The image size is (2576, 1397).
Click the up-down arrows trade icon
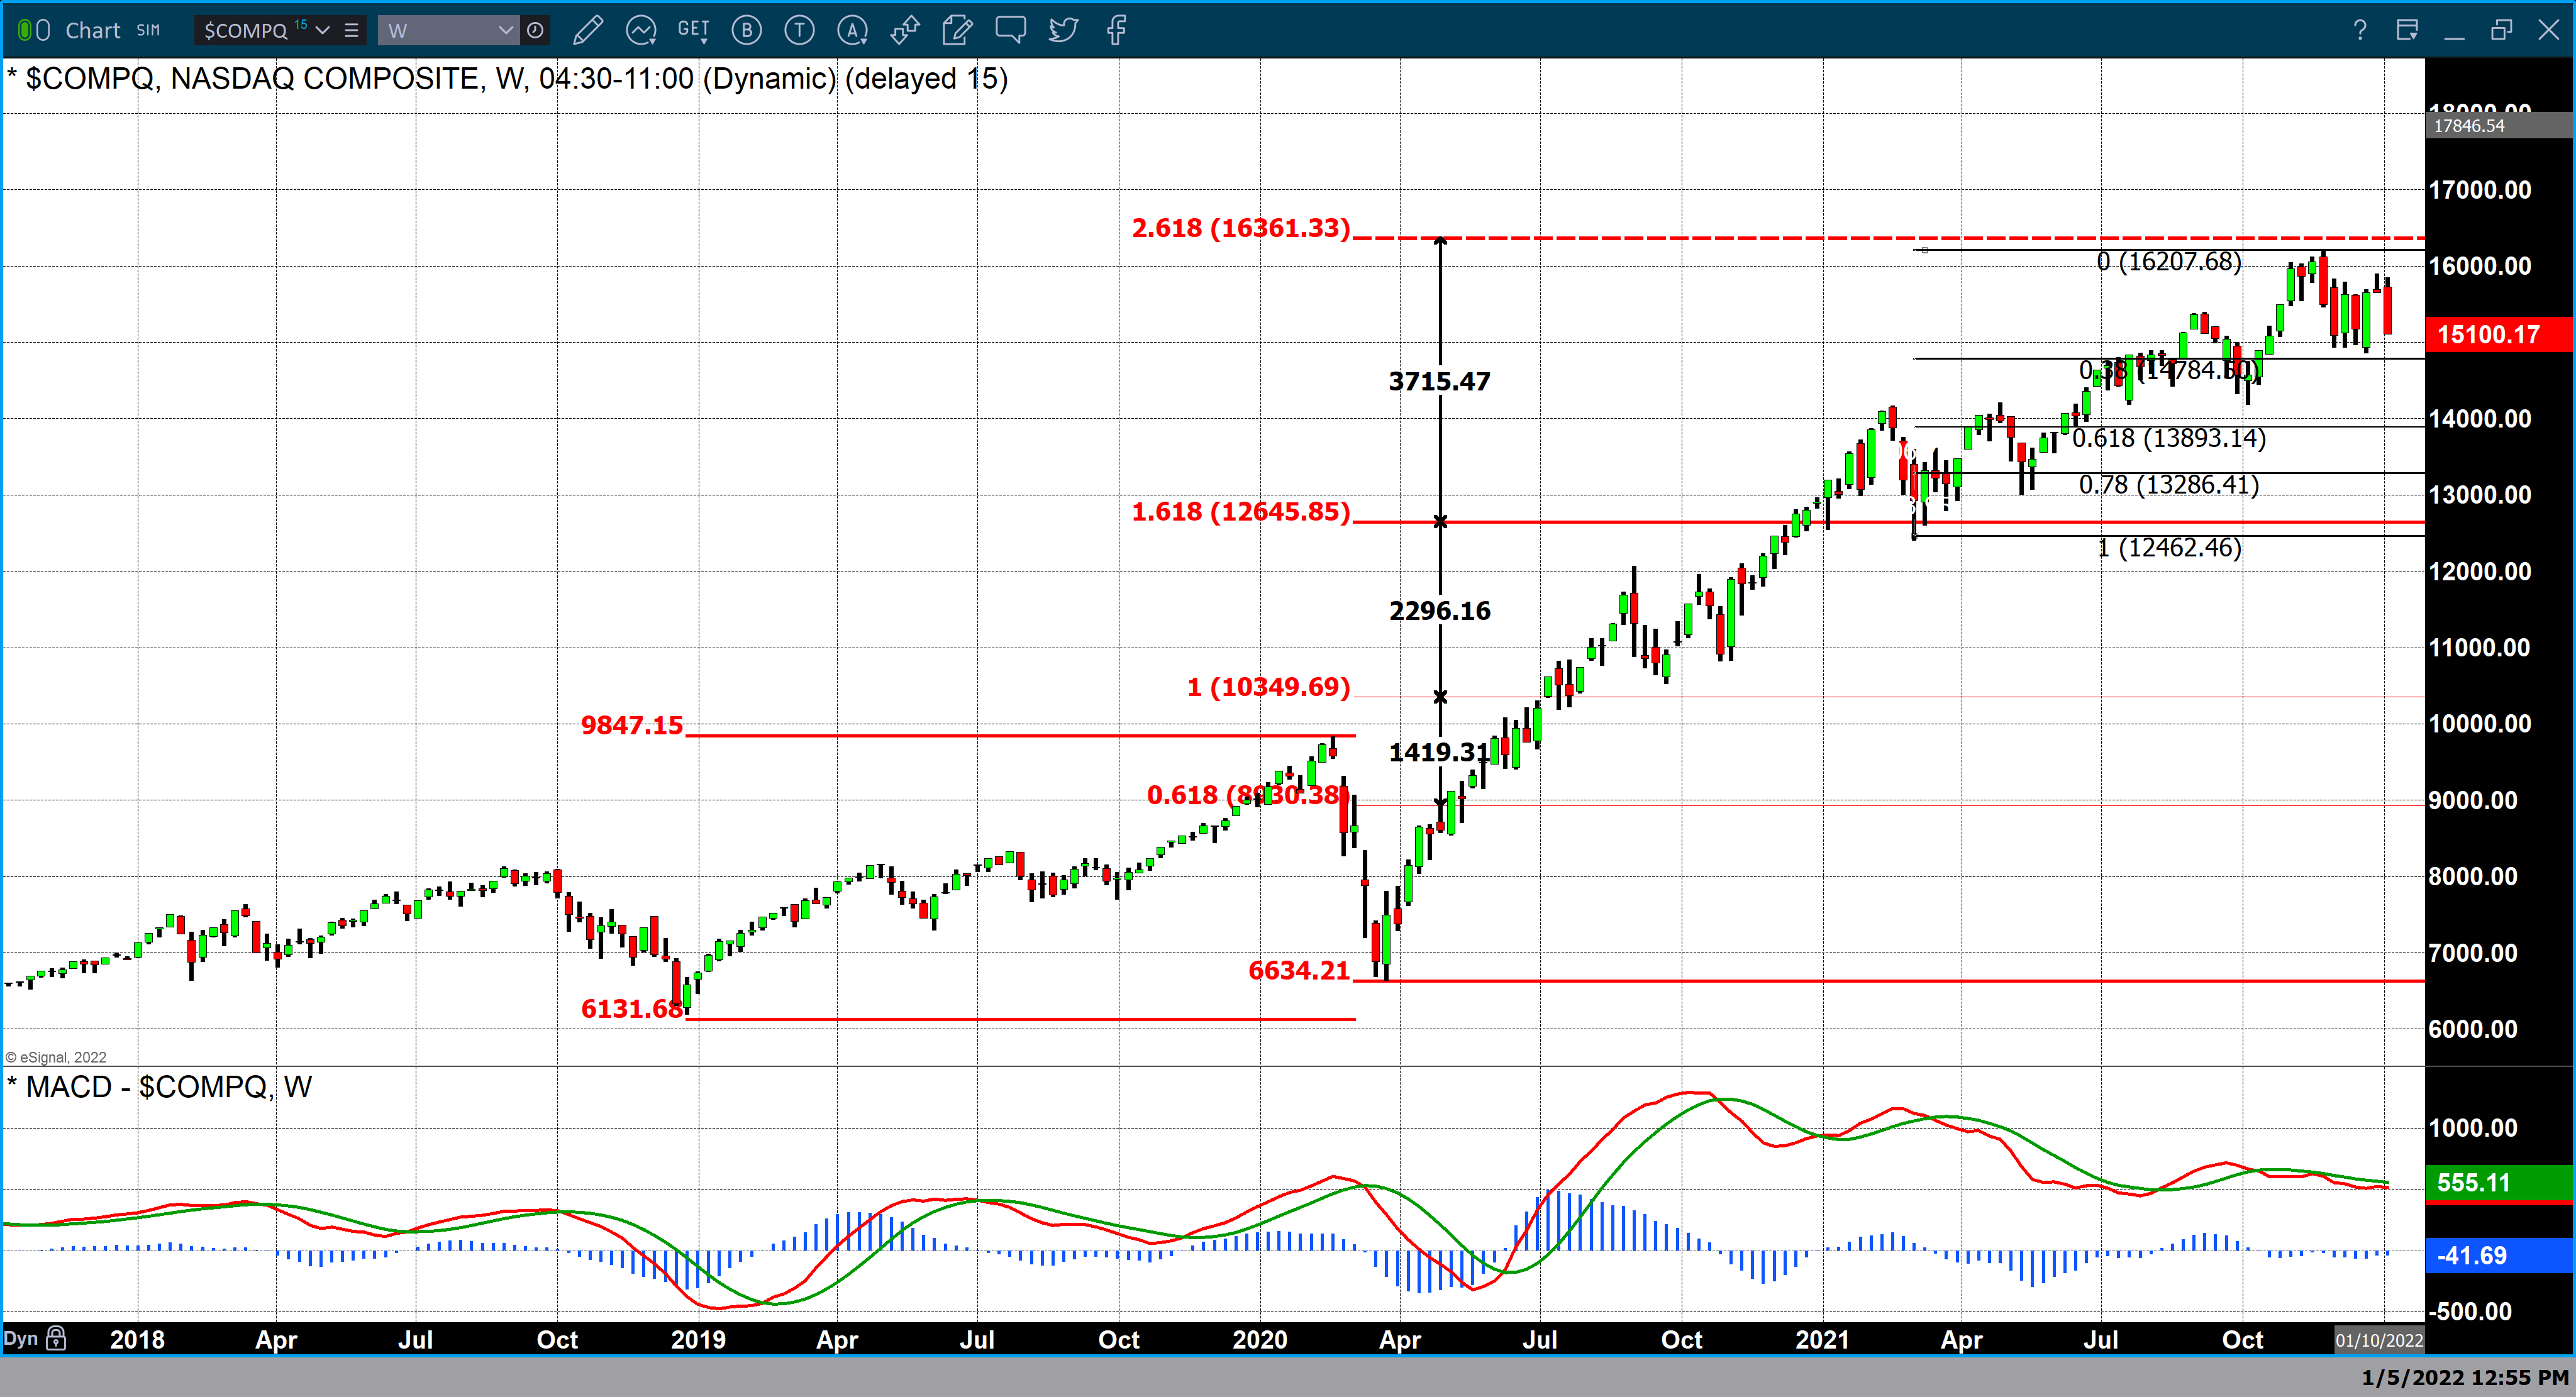(905, 30)
